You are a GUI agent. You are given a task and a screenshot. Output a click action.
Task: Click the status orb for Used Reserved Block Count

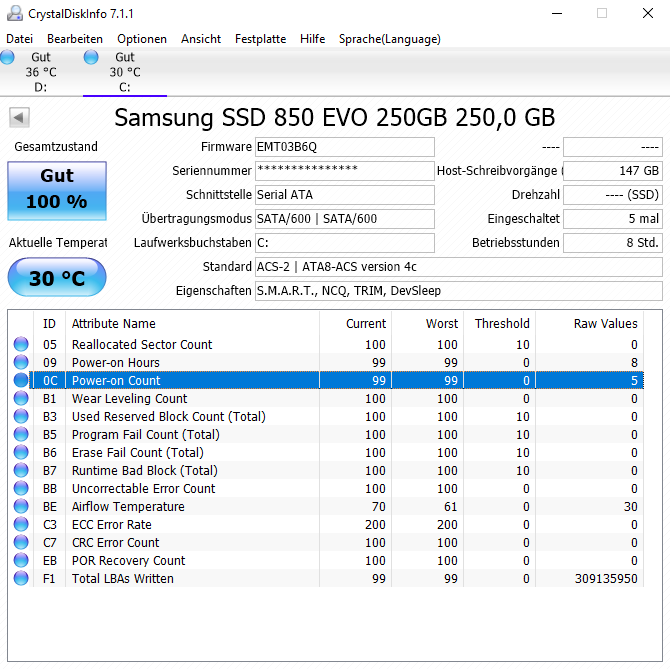click(x=21, y=416)
